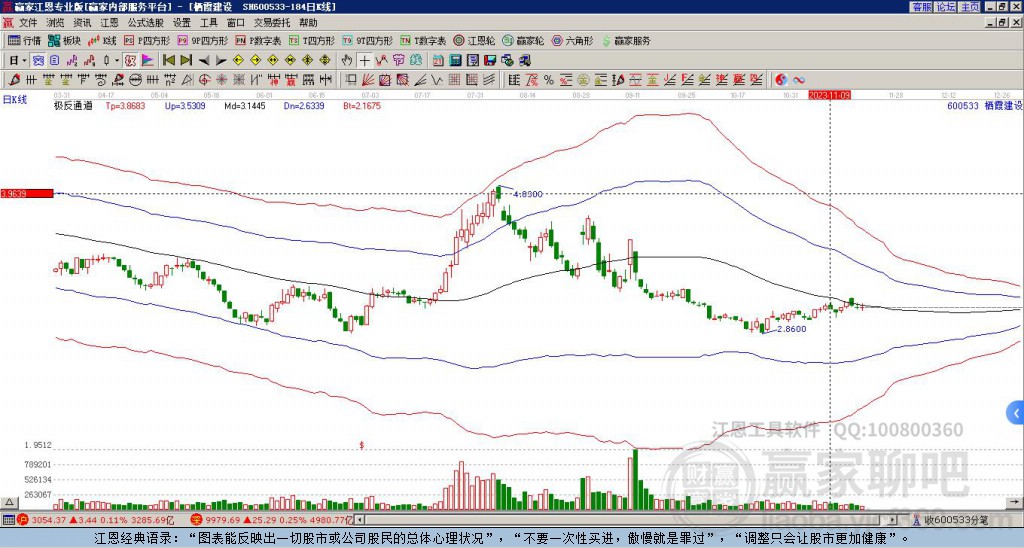Open the T数字表 tool
Viewport: 1024px width, 548px height.
point(423,40)
